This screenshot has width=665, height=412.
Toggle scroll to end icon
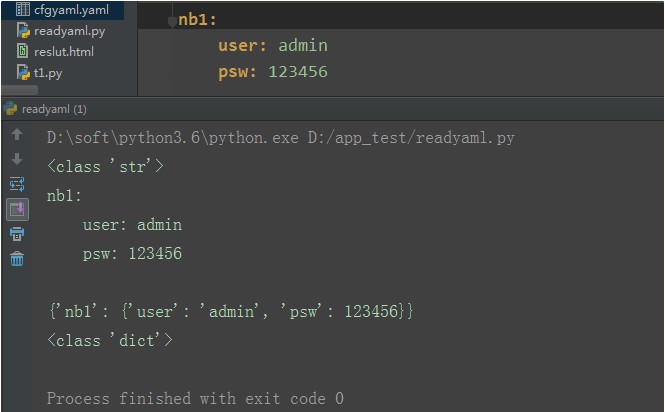[x=17, y=209]
